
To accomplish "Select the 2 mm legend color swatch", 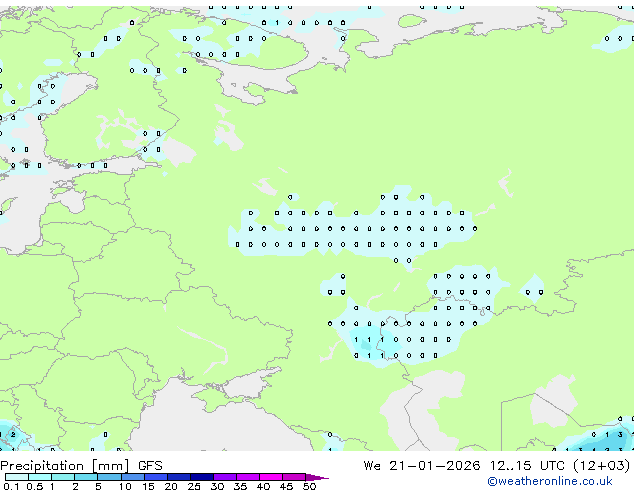I will 86,477.
